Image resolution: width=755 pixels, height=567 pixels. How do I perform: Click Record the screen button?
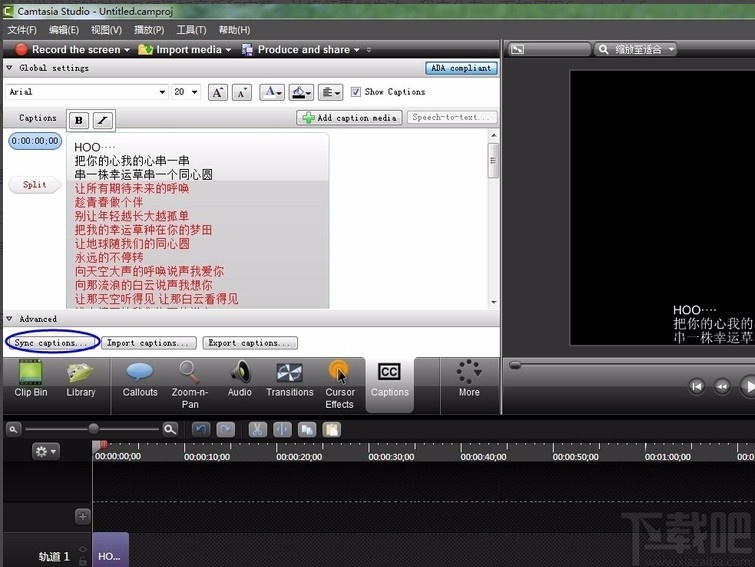[x=67, y=50]
